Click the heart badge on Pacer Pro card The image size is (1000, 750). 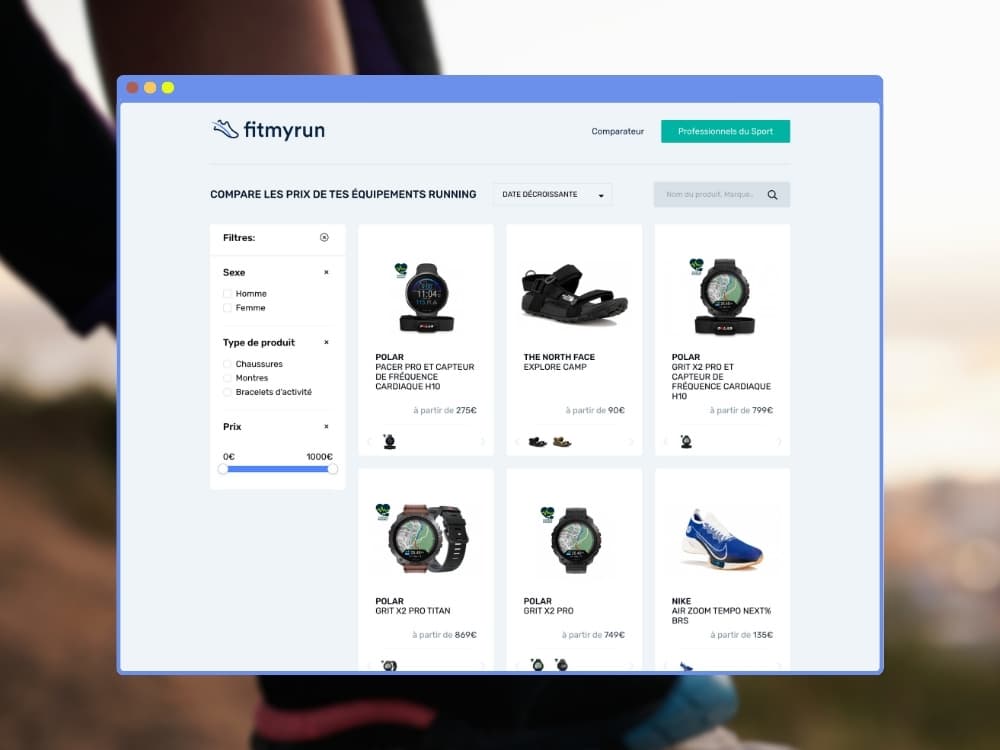pyautogui.click(x=401, y=270)
